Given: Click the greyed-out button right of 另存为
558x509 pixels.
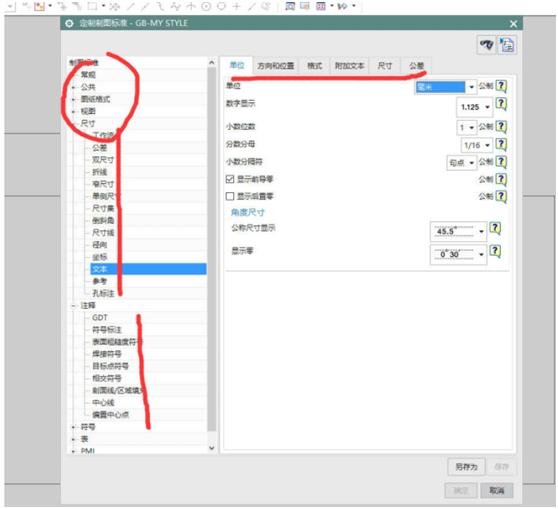Looking at the screenshot, I should coord(501,467).
